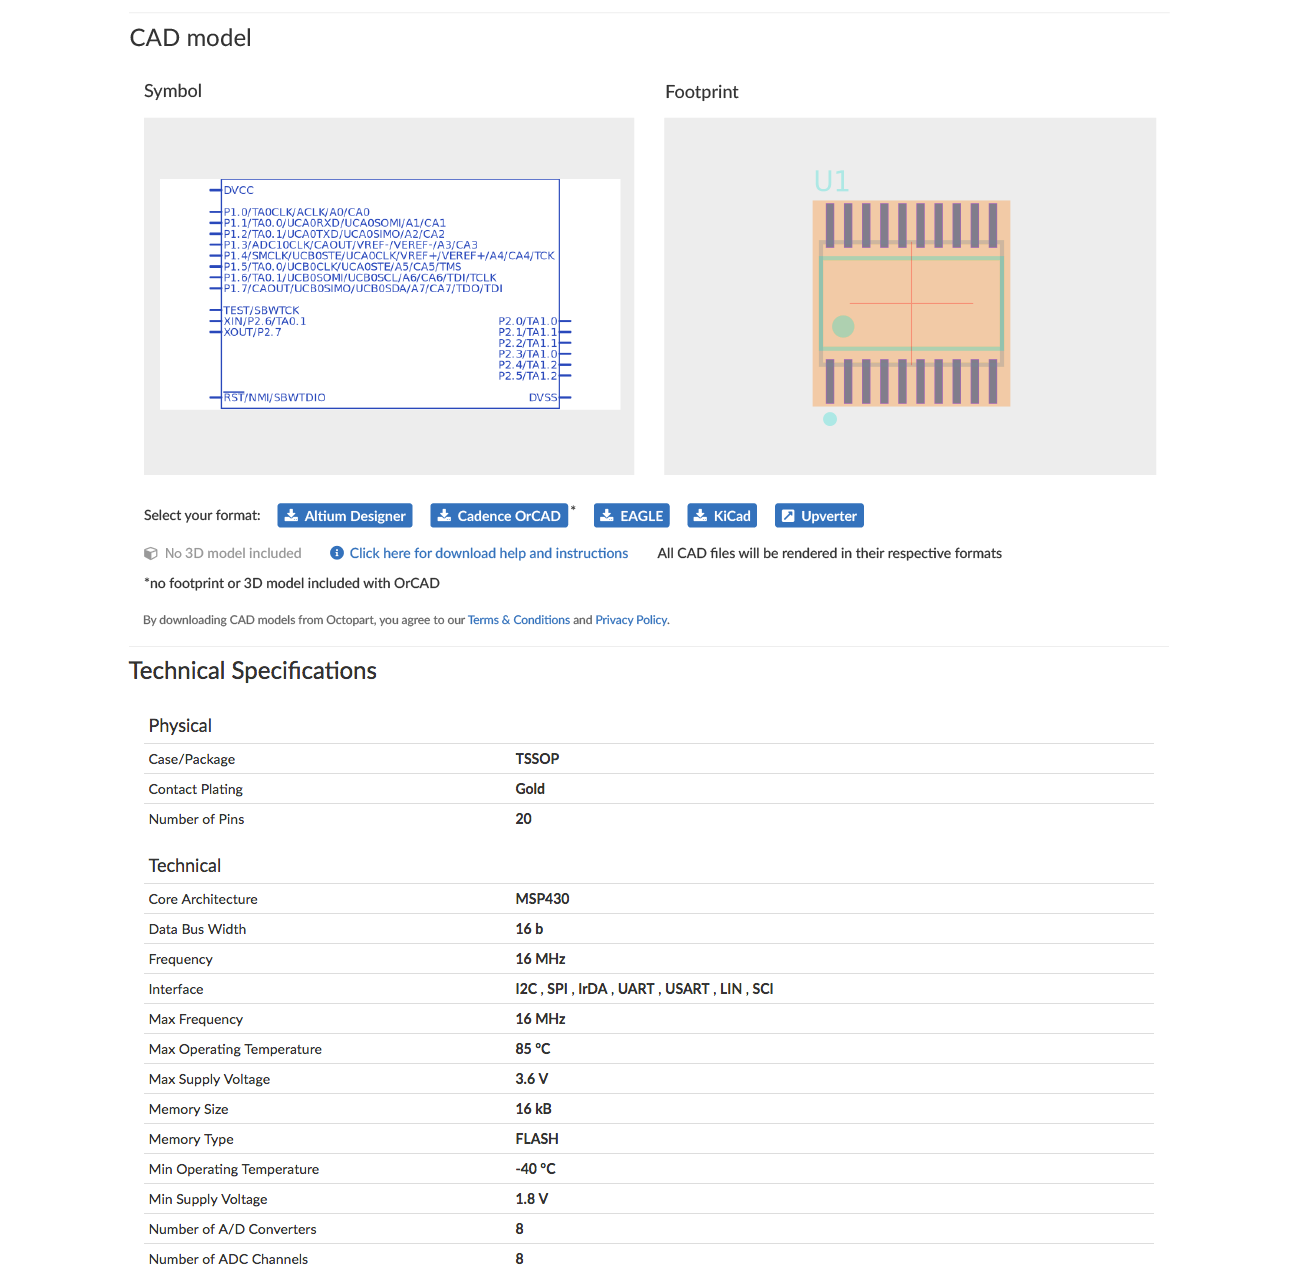The width and height of the screenshot is (1300, 1277).
Task: Click the Interface row value listing I2C, SPI
Action: tap(644, 989)
